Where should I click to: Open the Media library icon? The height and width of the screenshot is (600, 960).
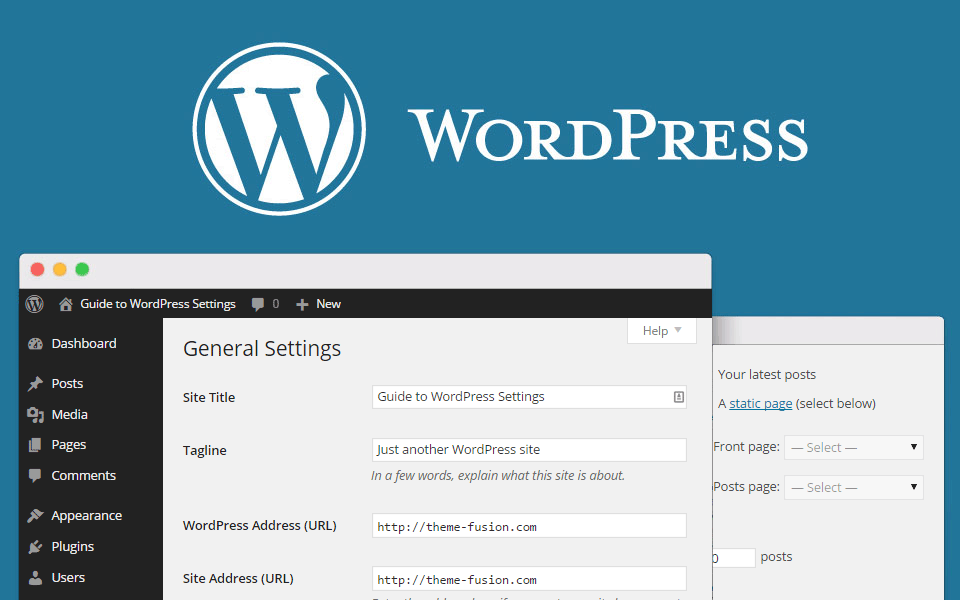[35, 414]
